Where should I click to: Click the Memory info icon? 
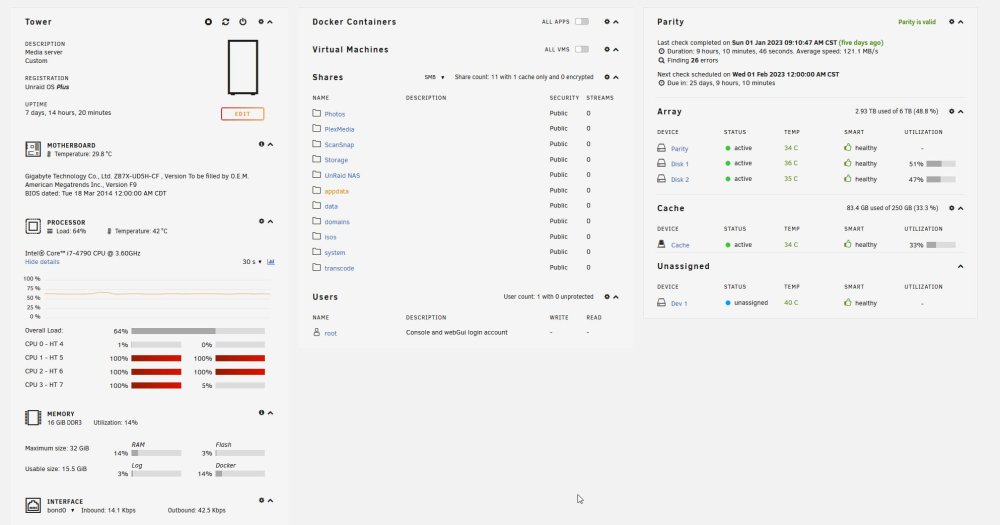pos(261,413)
